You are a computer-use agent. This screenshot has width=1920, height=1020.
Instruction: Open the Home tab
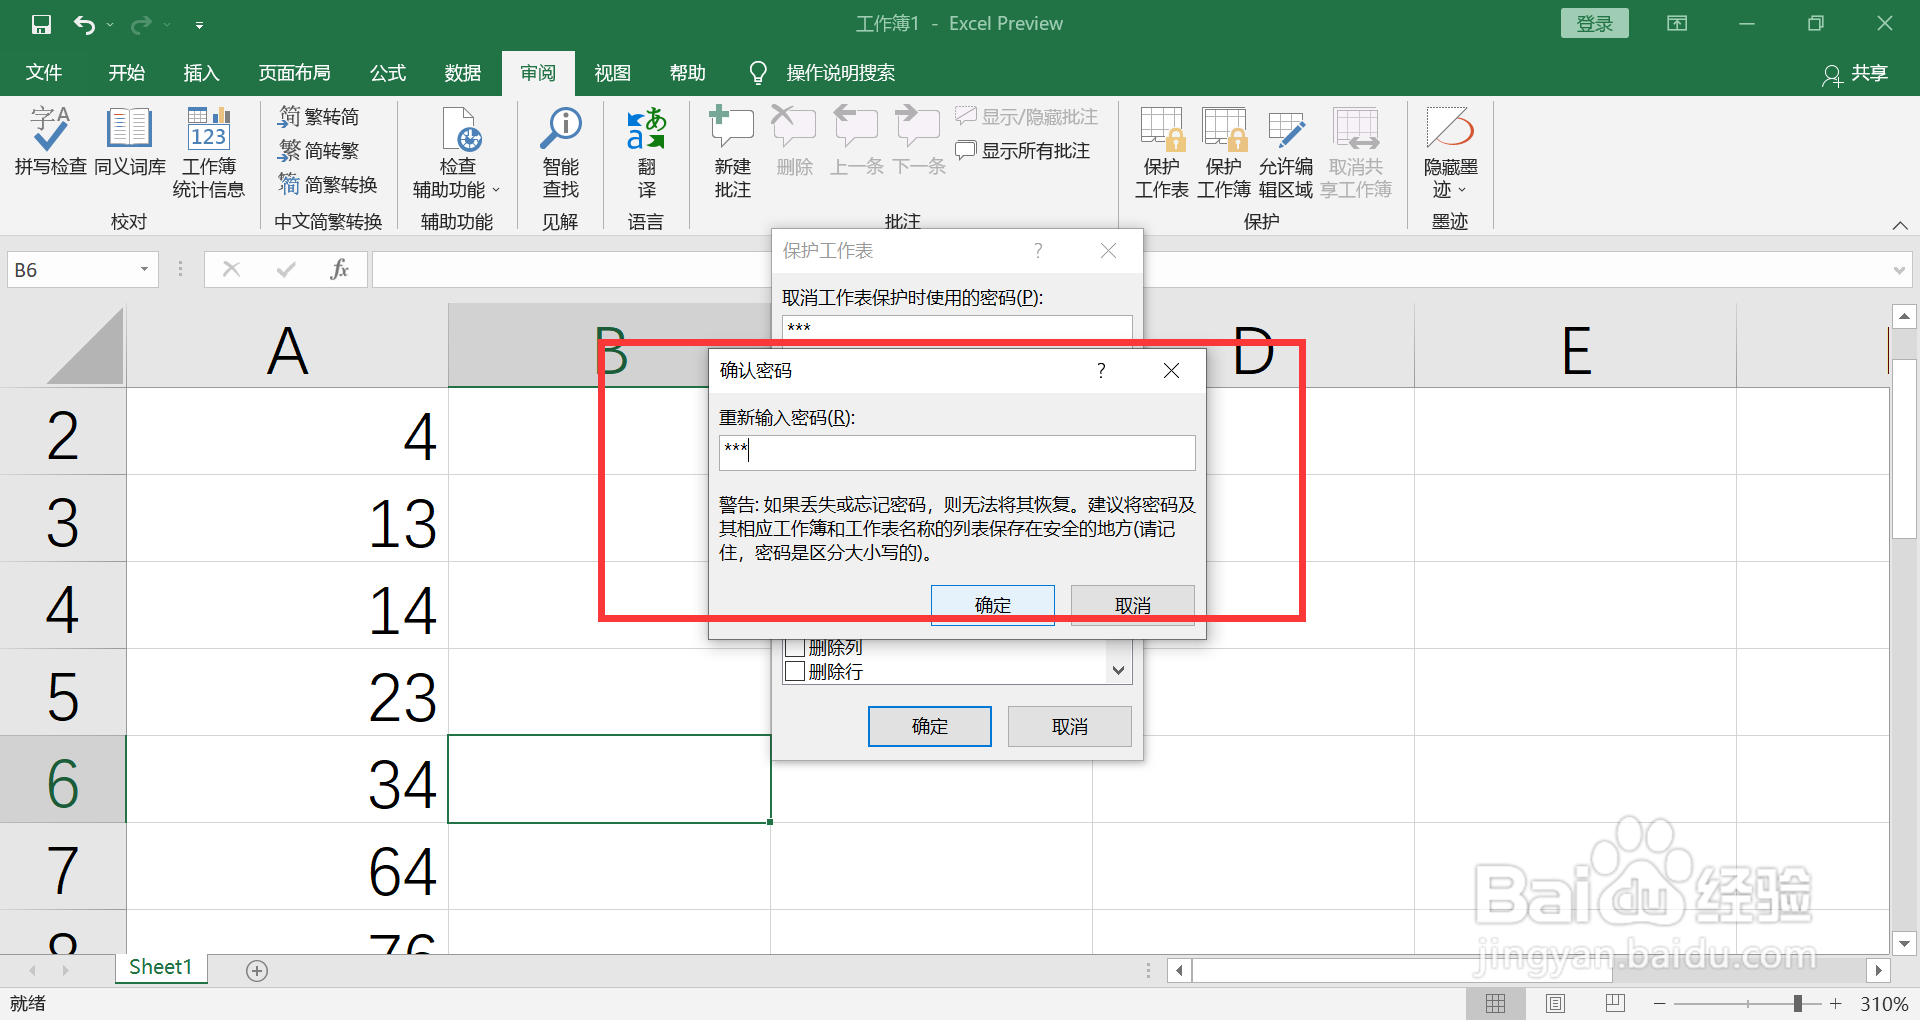127,73
